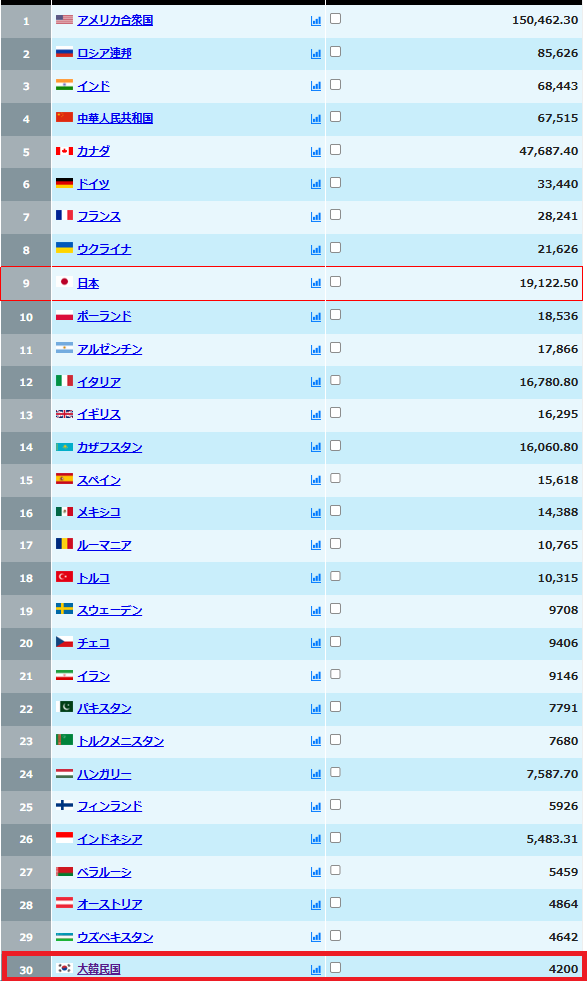This screenshot has width=587, height=981.
Task: Tick the checkbox for インド
Action: point(335,84)
